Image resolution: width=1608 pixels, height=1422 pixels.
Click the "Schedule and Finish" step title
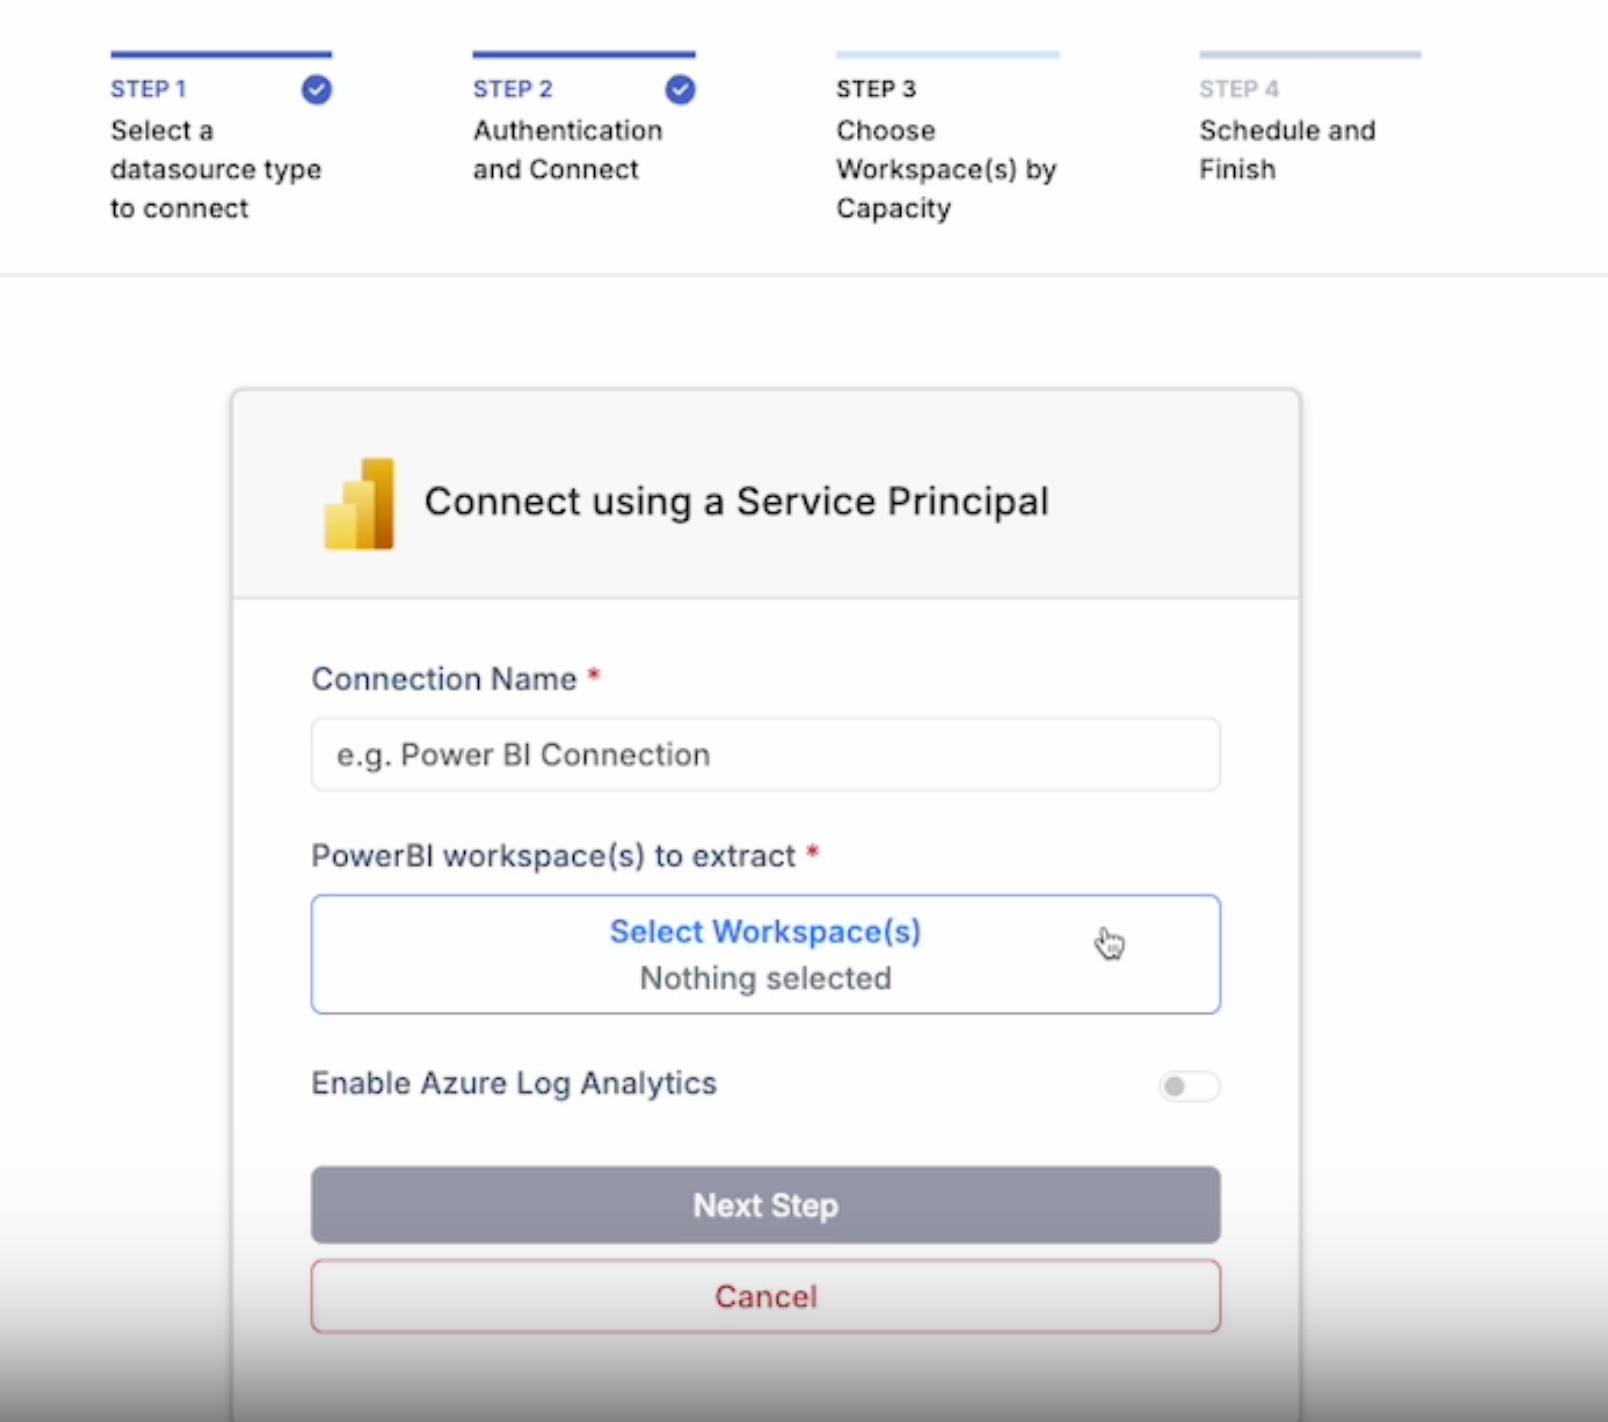[x=1286, y=150]
